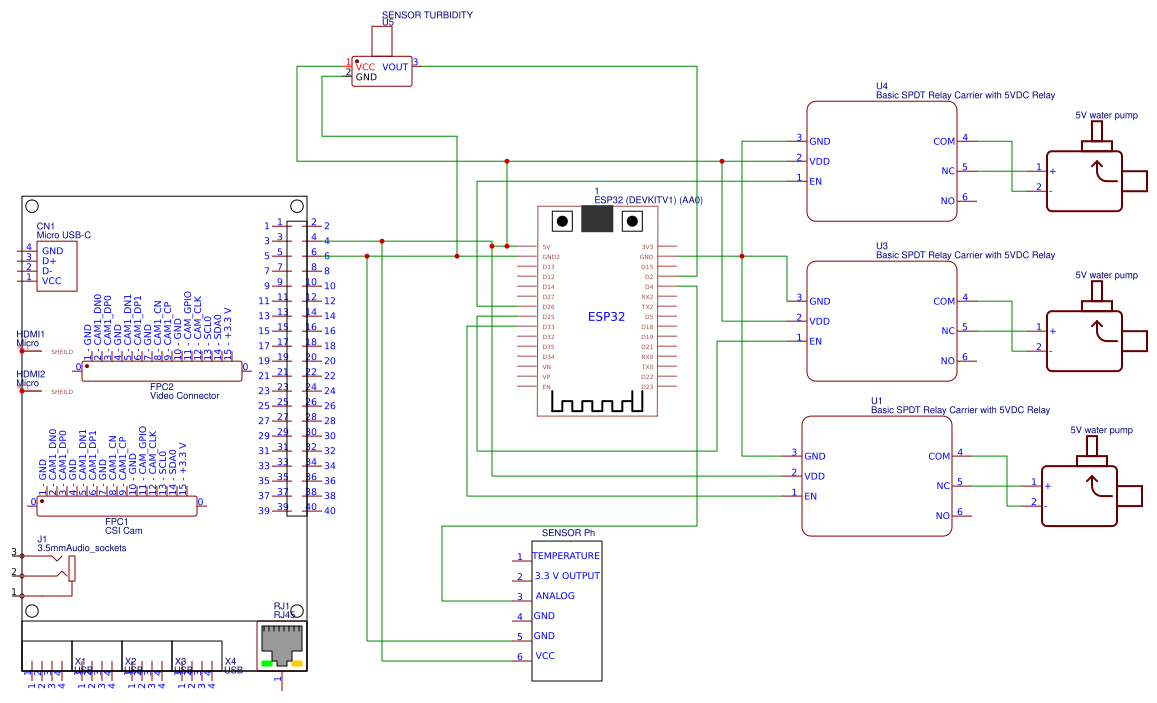Click the HDMI1 Micro label
The width and height of the screenshot is (1157, 703).
click(x=30, y=339)
